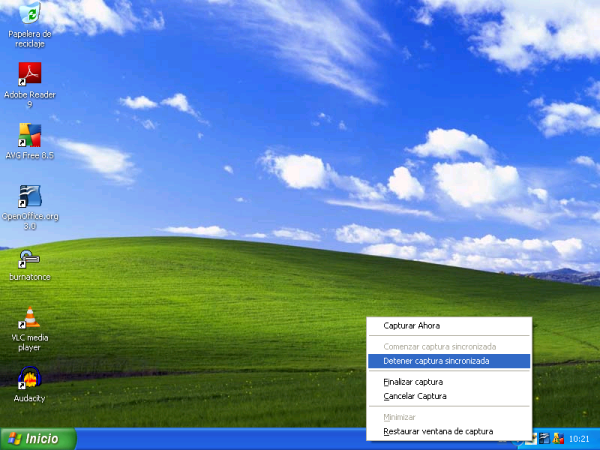Image resolution: width=600 pixels, height=450 pixels.
Task: Click the burnatonce desktop shortcut
Action: (x=29, y=258)
